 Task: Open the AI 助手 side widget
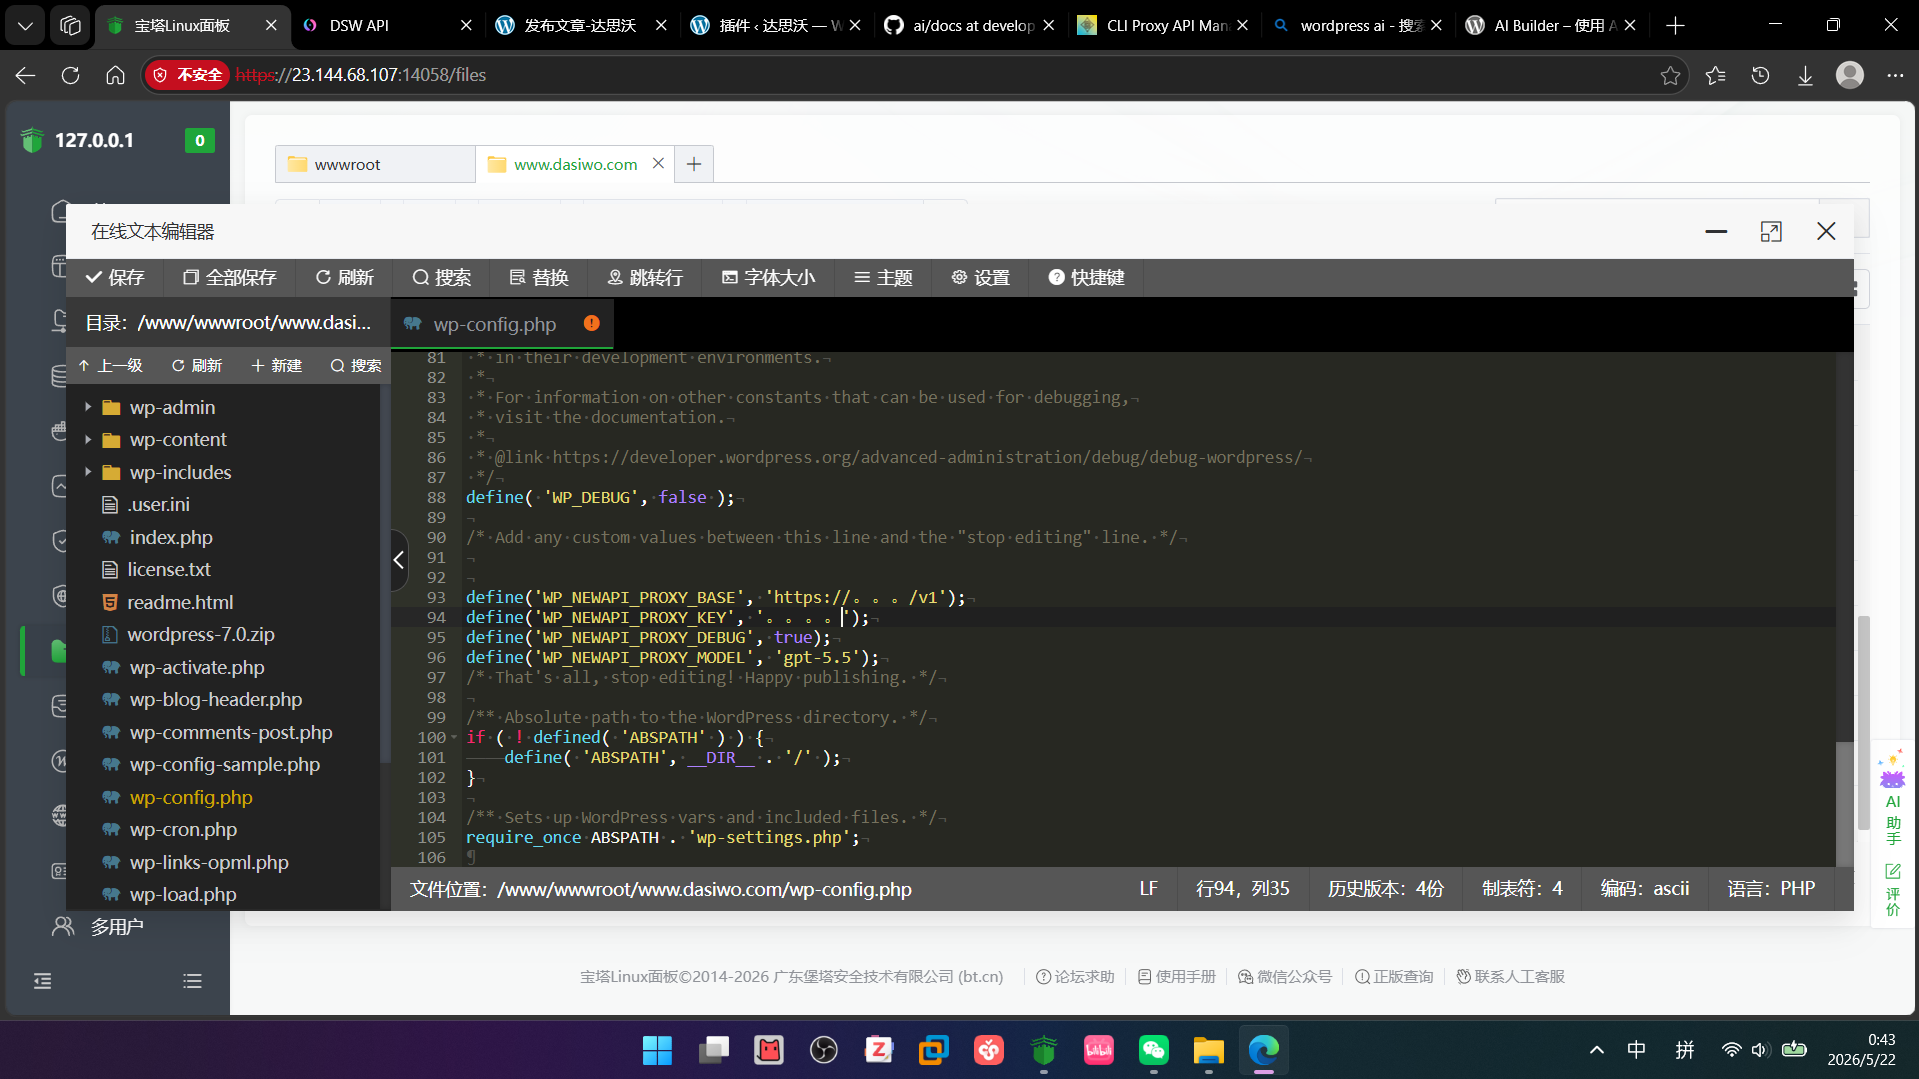(x=1893, y=799)
